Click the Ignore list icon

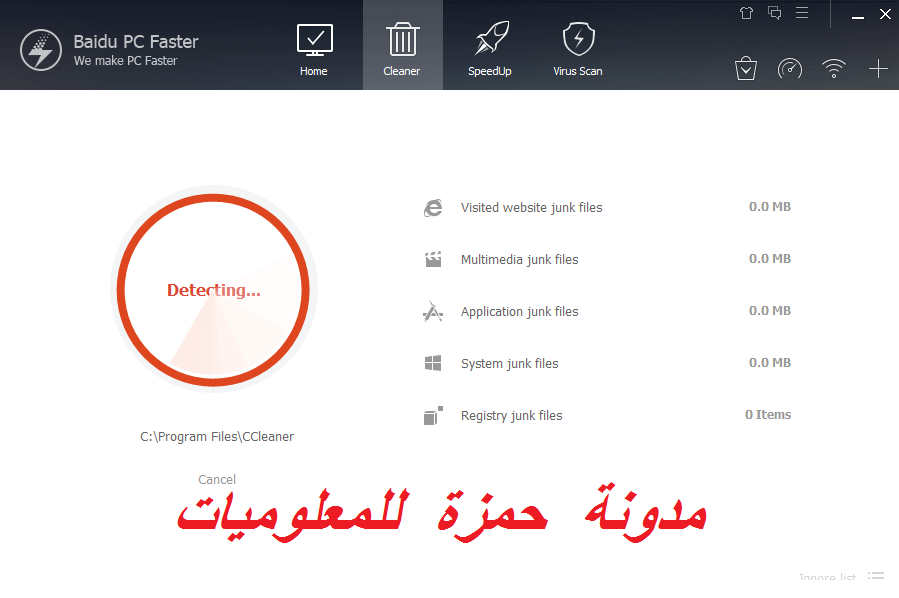[876, 575]
